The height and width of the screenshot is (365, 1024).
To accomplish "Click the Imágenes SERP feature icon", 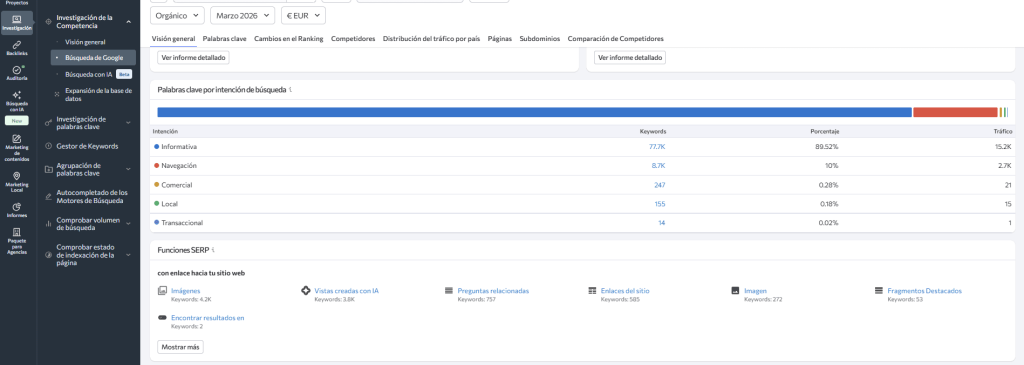I will tap(162, 291).
